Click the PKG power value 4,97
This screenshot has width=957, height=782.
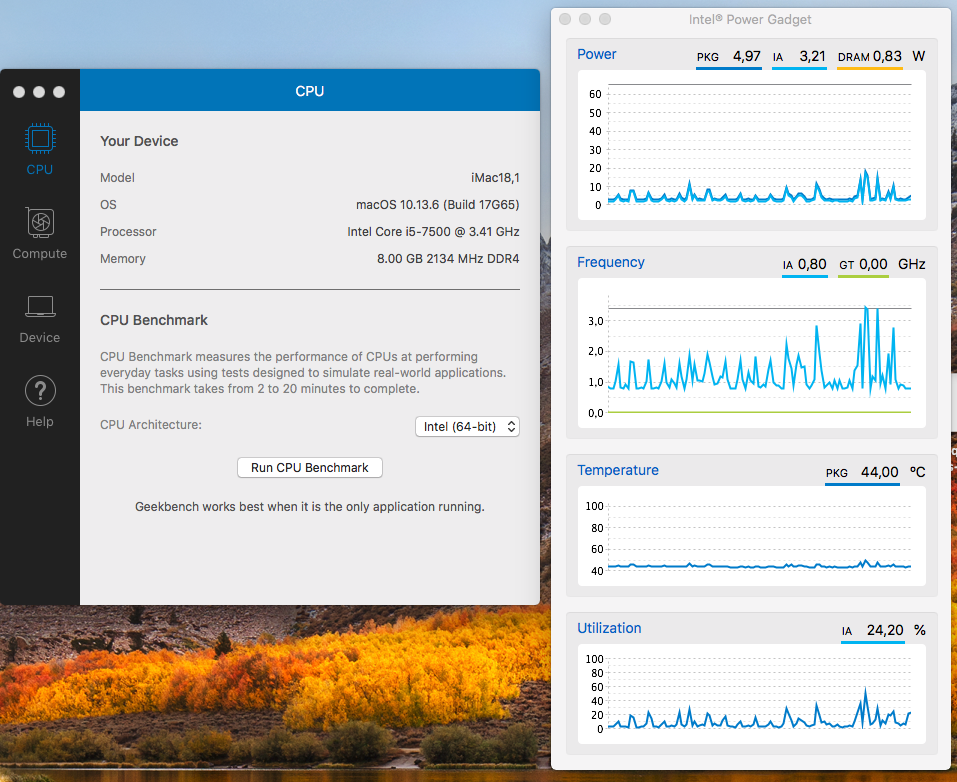click(746, 57)
